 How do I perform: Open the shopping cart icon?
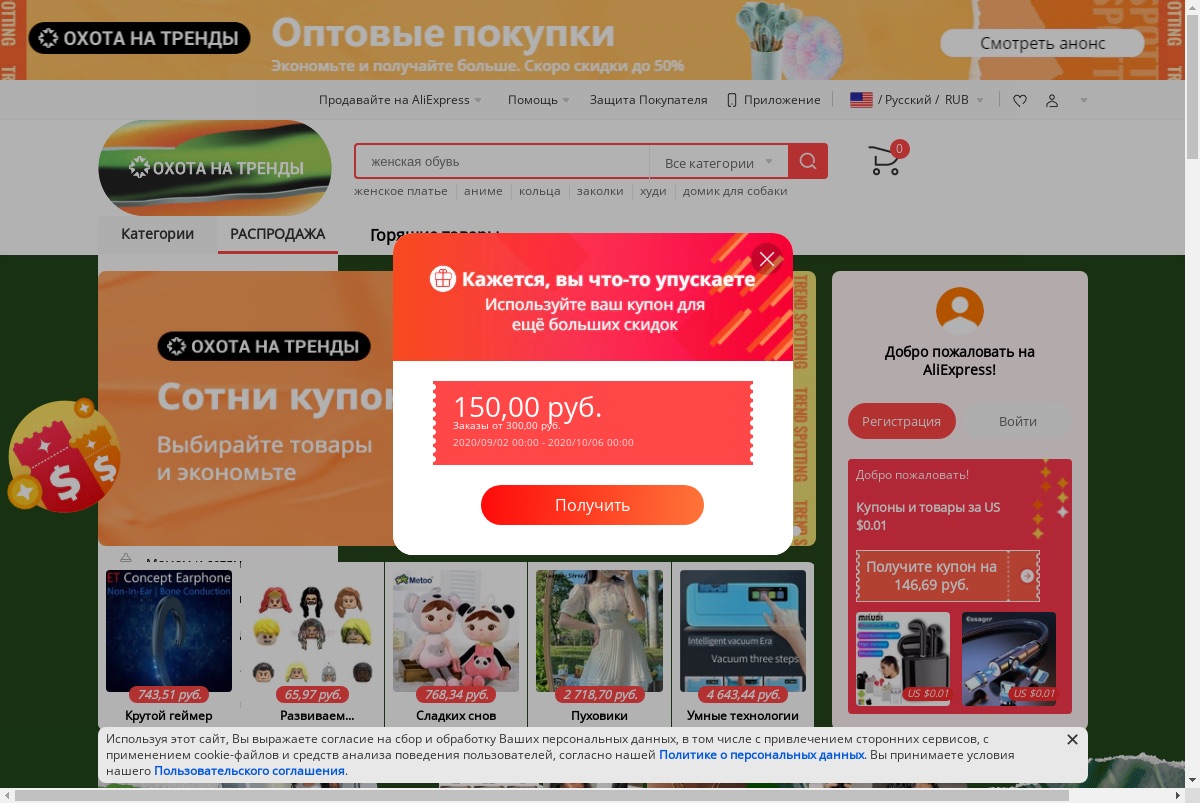(x=884, y=161)
